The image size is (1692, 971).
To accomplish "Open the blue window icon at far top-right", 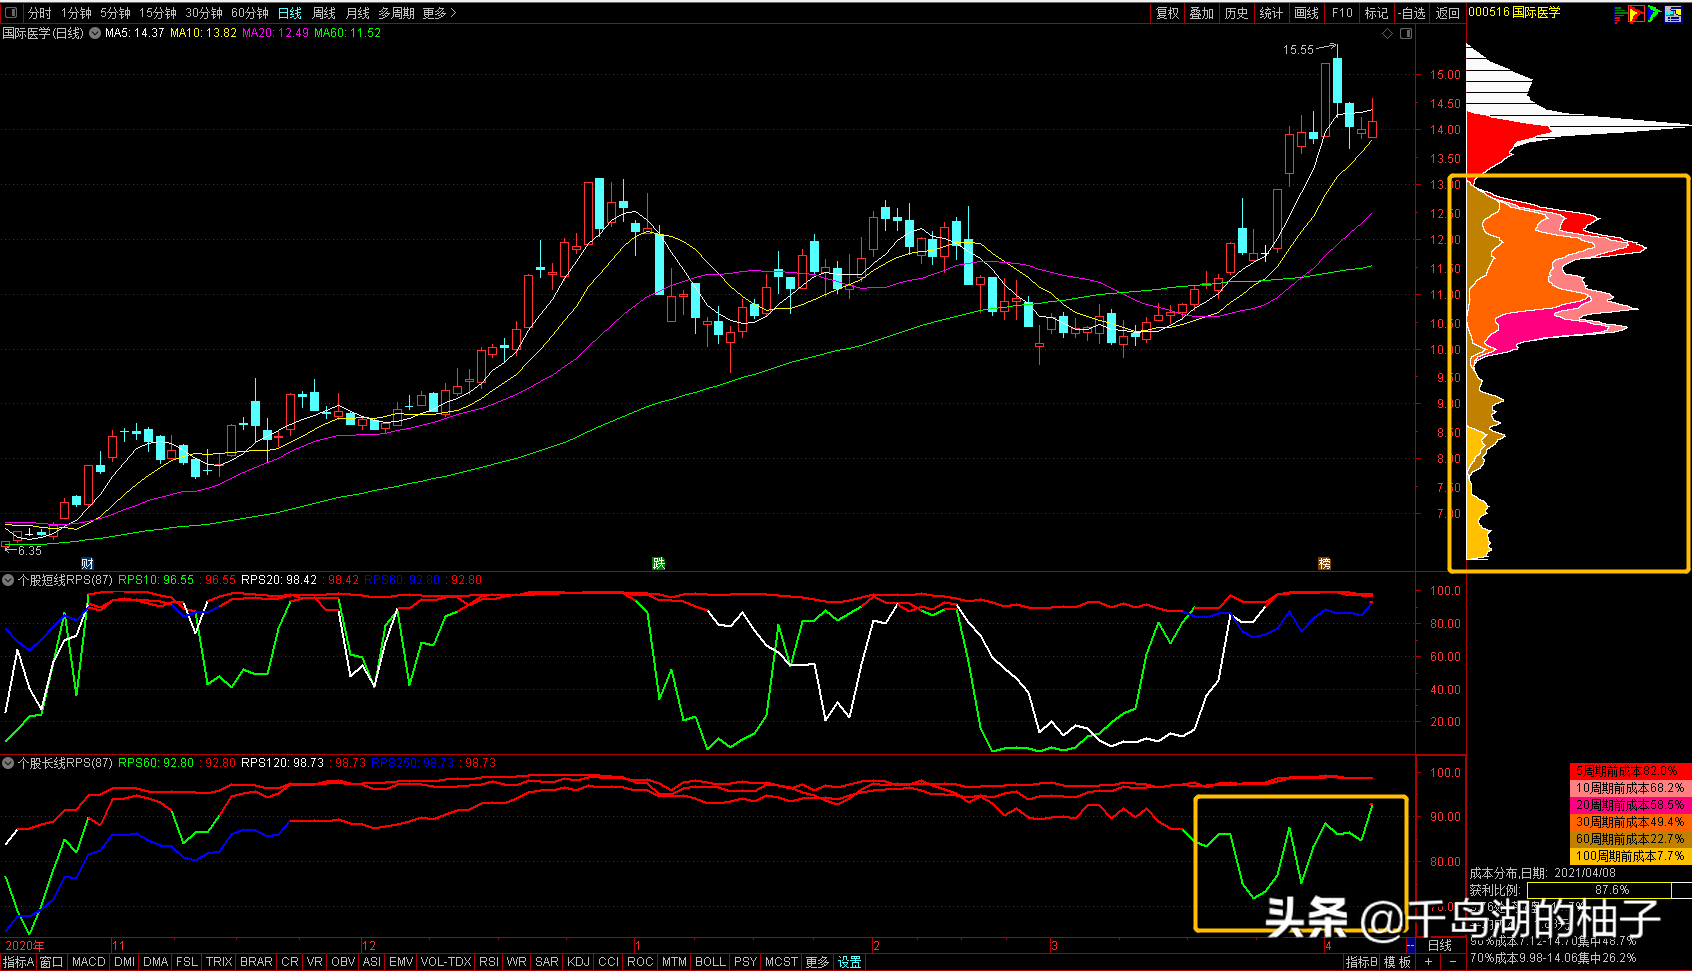I will [1673, 13].
